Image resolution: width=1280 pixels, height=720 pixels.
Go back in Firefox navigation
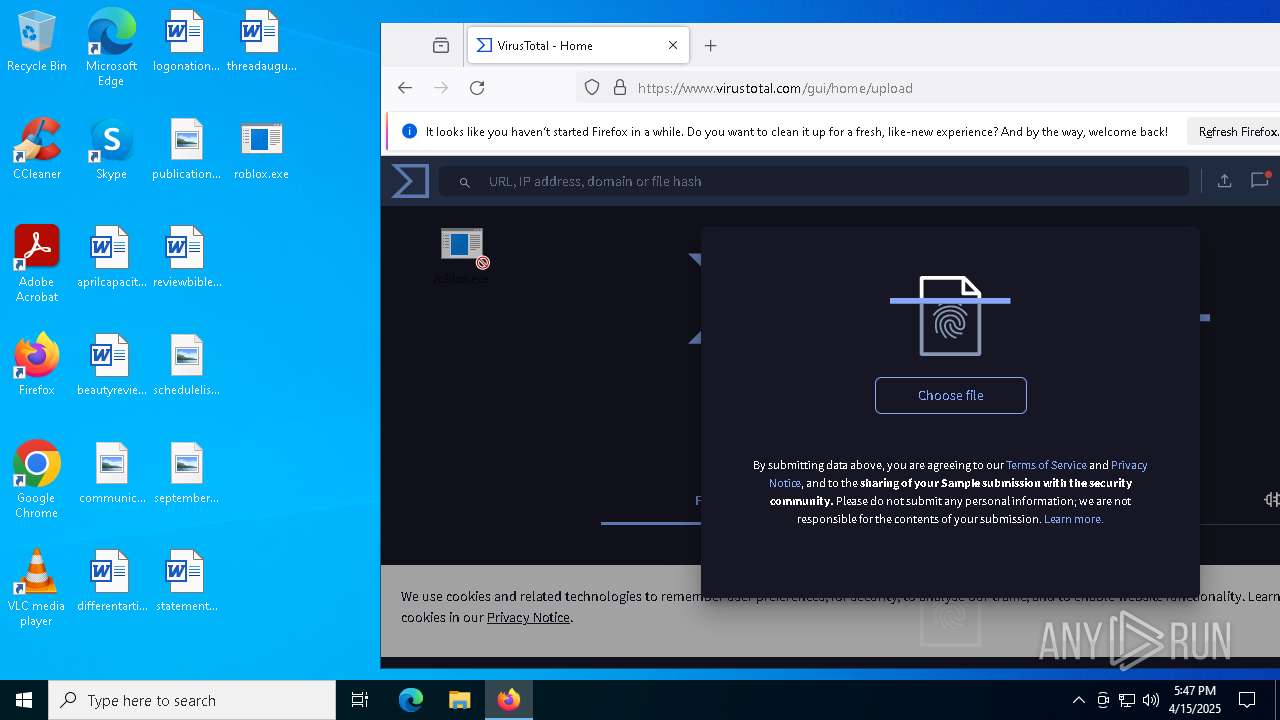pos(405,88)
